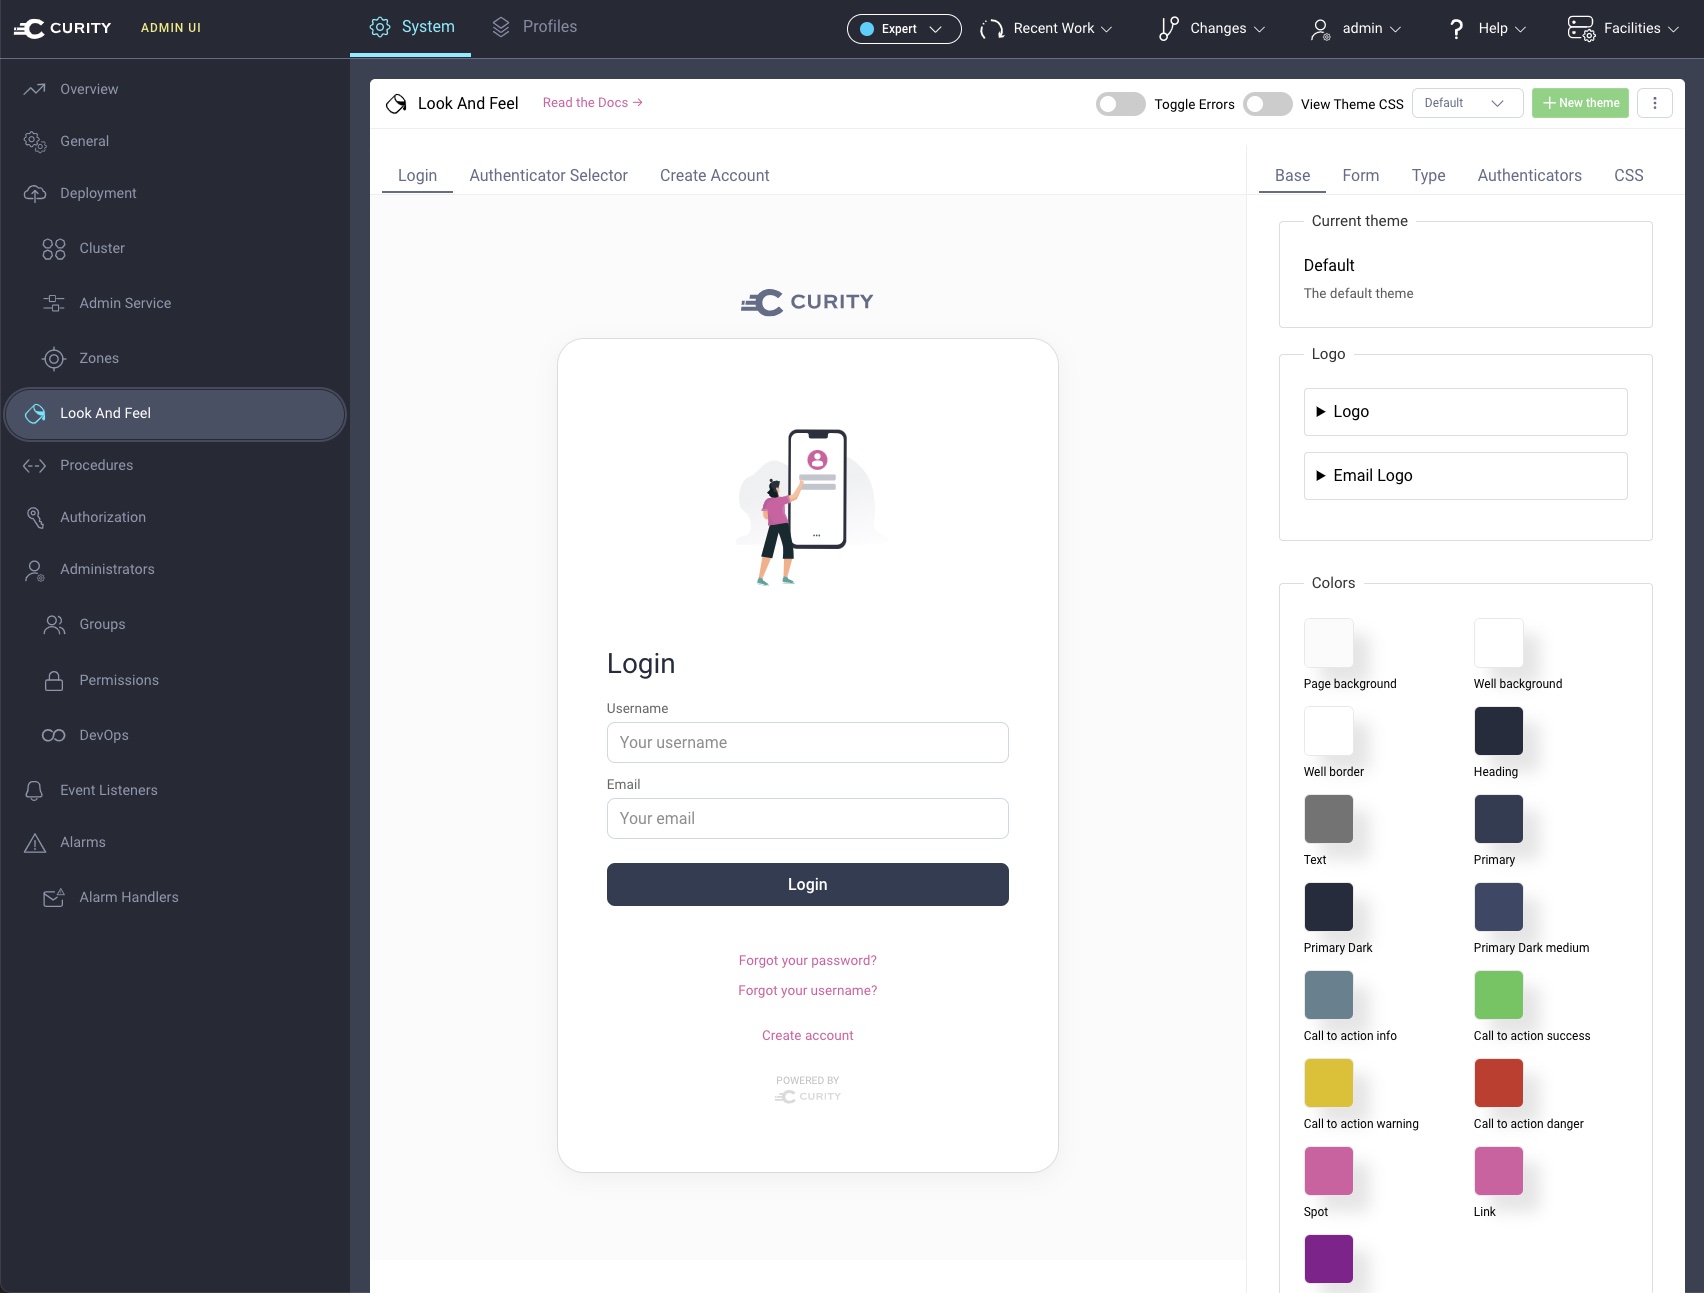The width and height of the screenshot is (1704, 1293).
Task: Open the Recent Work history icon
Action: coord(991,28)
